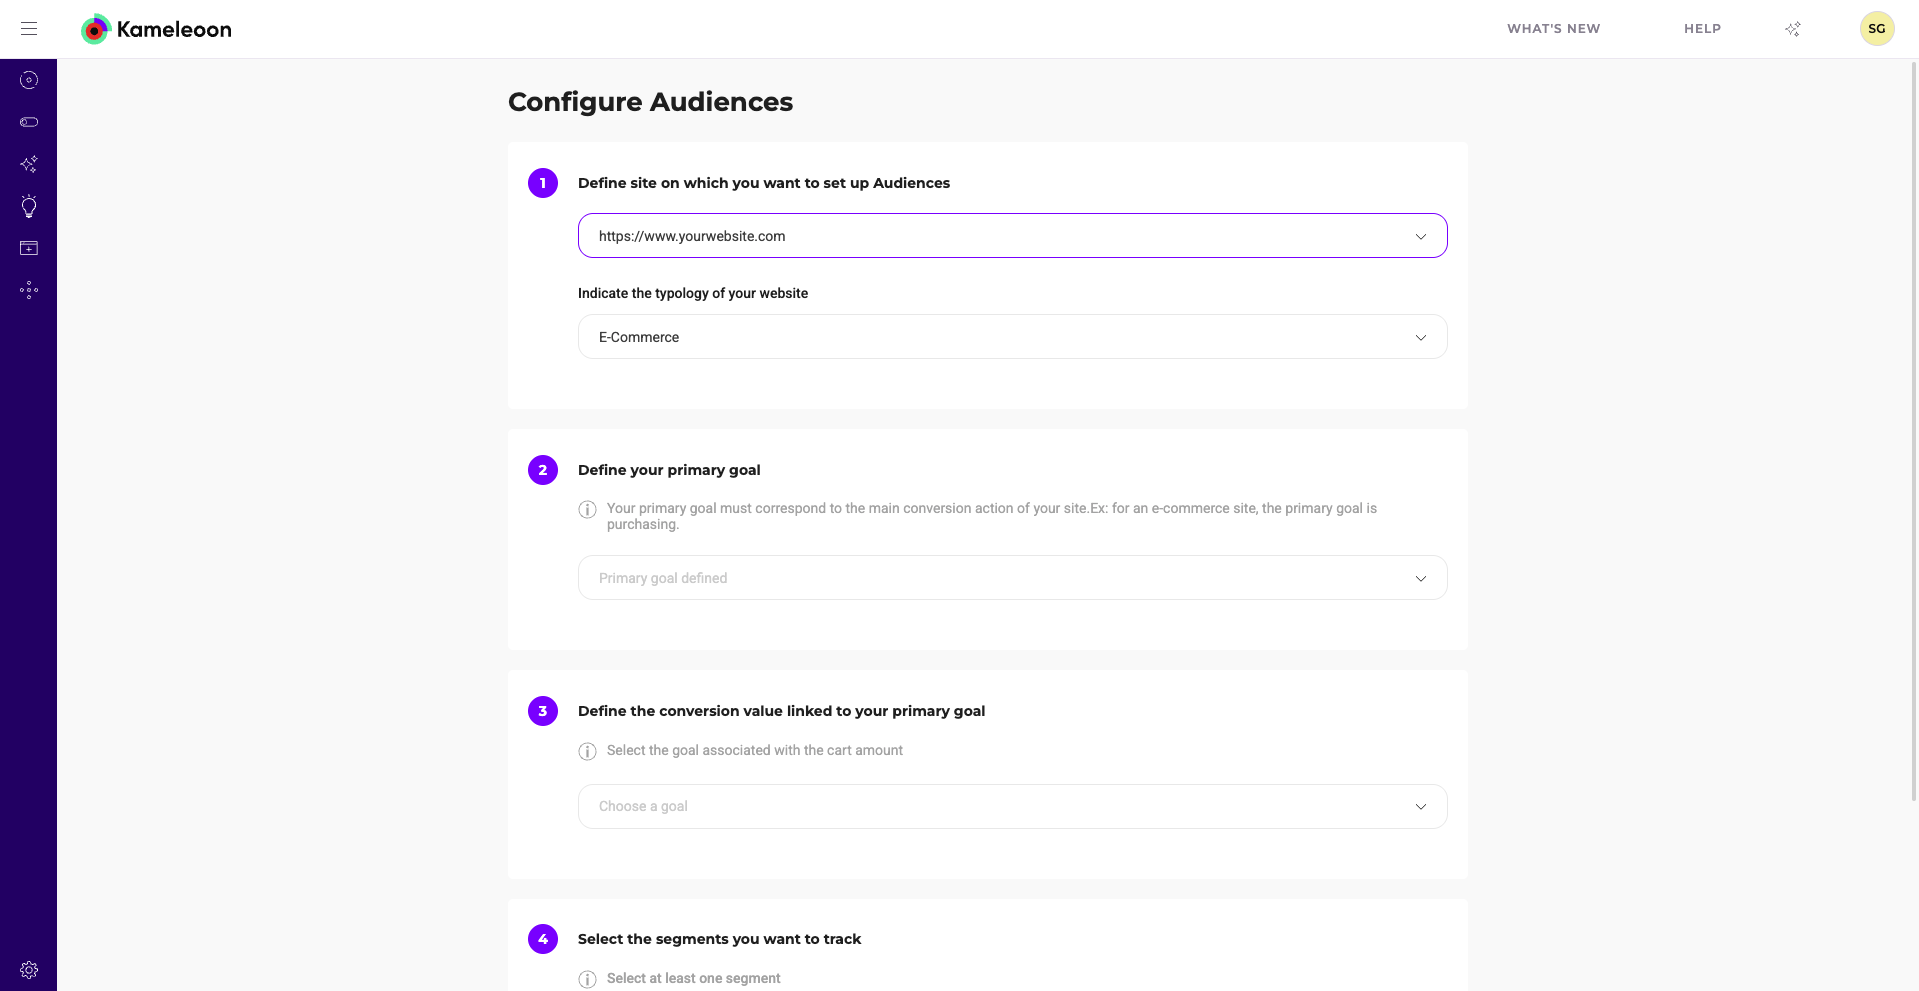Click the info icon near cart amount text
1919x991 pixels.
[588, 751]
